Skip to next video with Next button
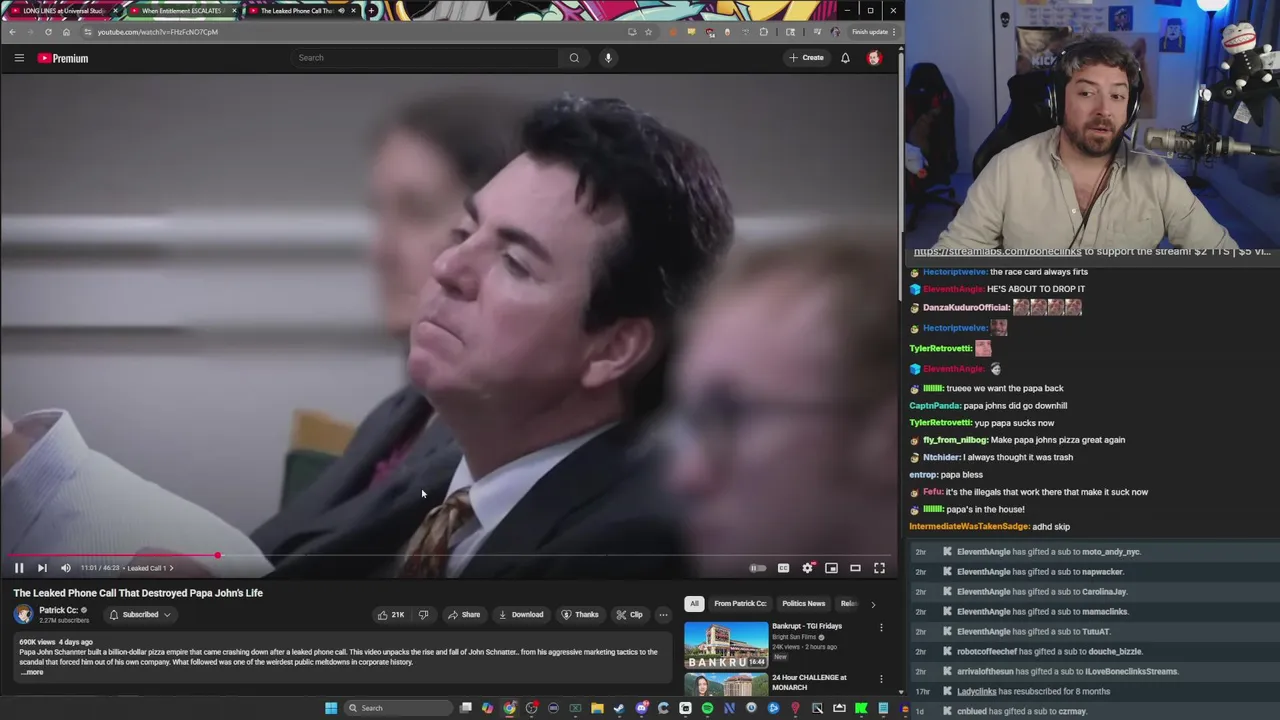This screenshot has height=720, width=1280. pos(42,568)
